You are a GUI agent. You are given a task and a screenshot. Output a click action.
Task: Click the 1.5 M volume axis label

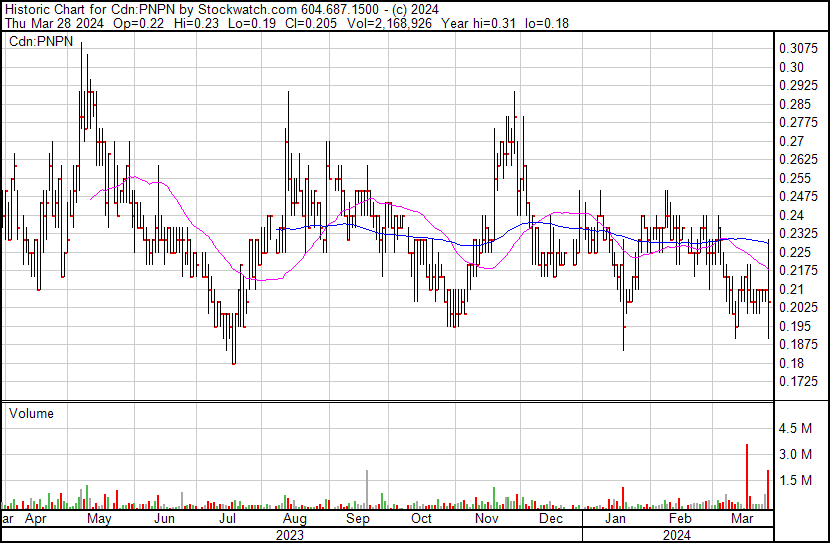(795, 480)
